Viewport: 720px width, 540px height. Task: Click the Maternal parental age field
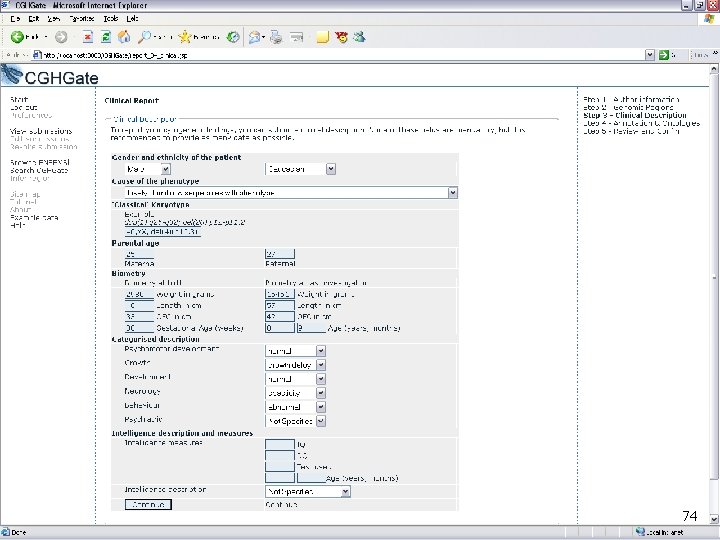tap(139, 253)
